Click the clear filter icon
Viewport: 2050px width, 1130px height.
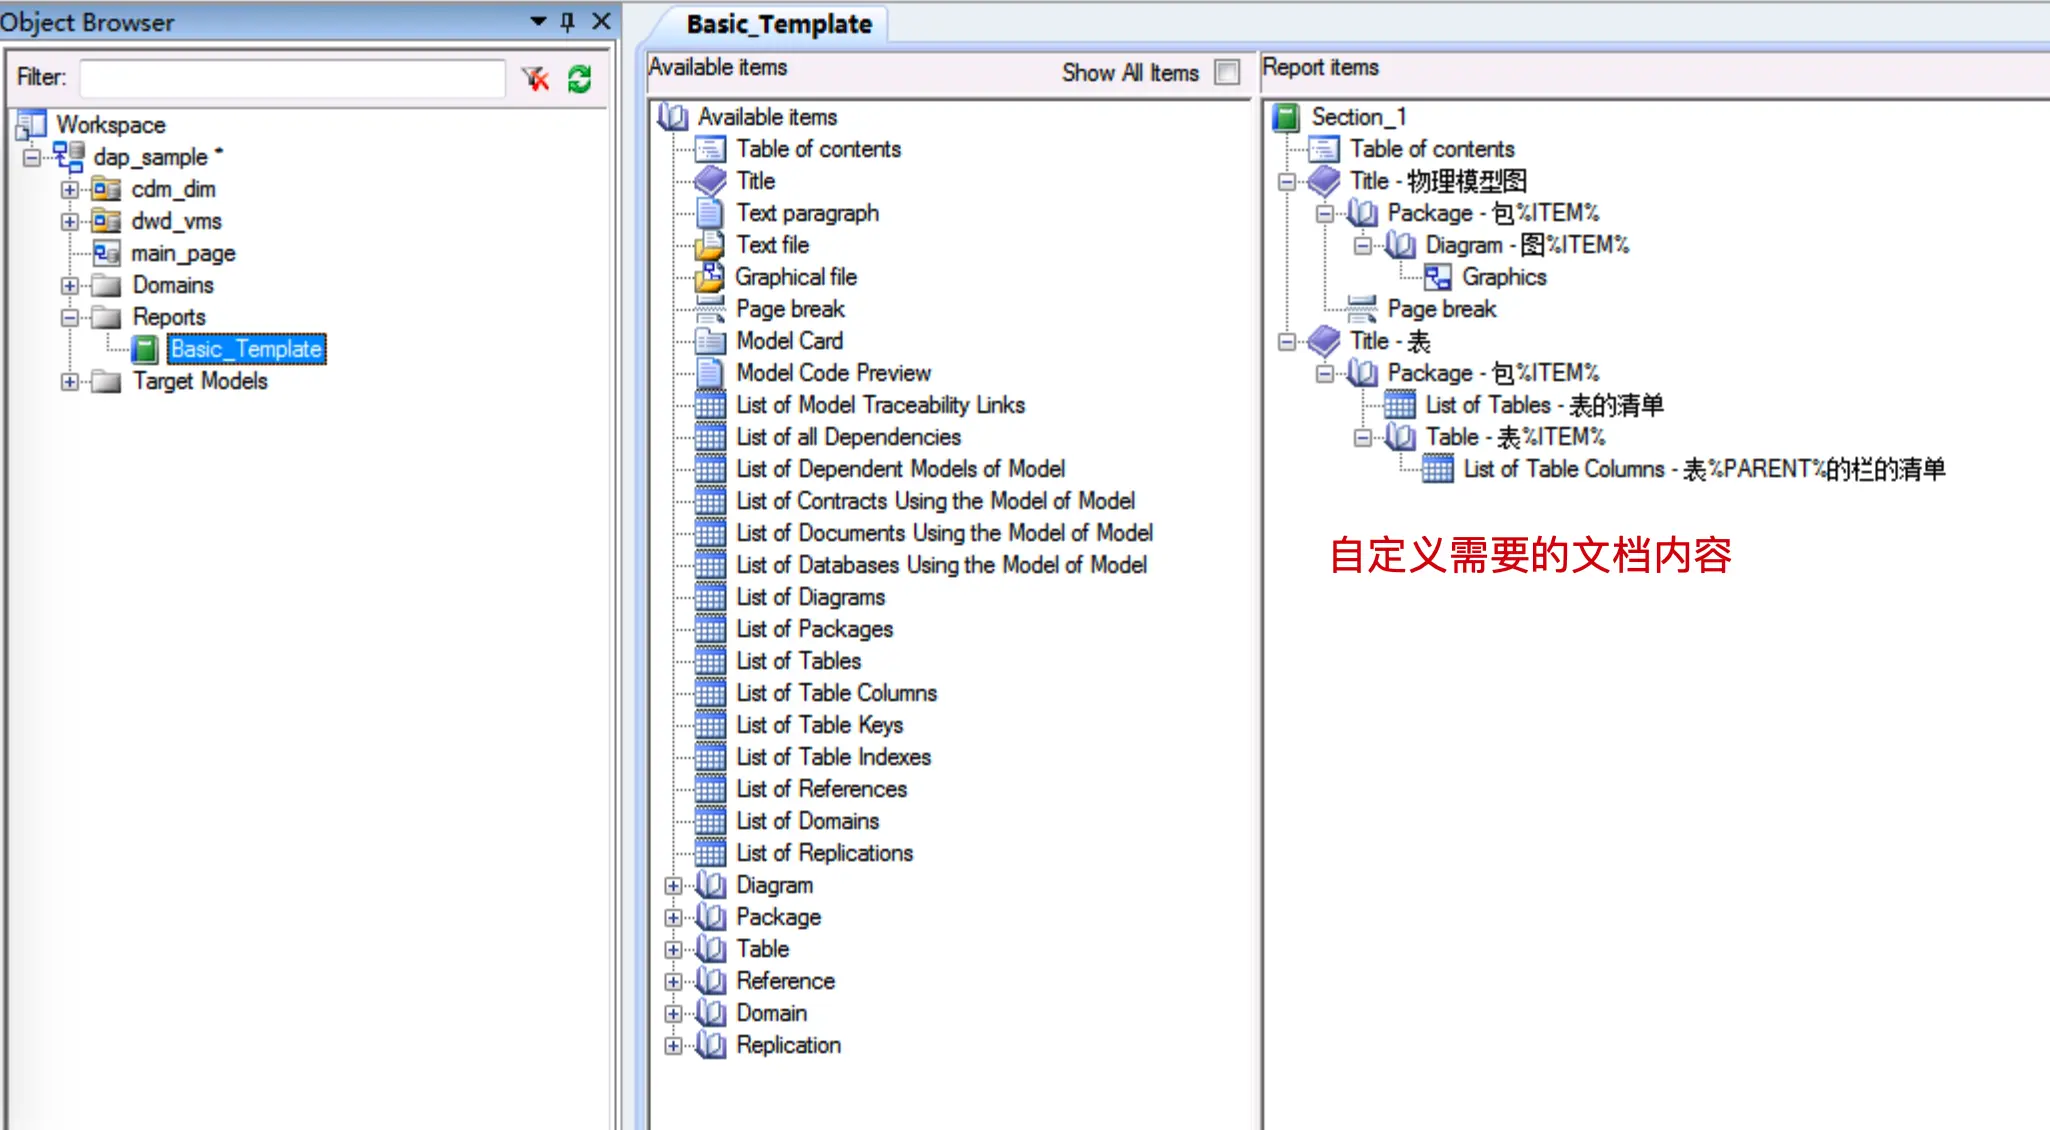tap(536, 78)
